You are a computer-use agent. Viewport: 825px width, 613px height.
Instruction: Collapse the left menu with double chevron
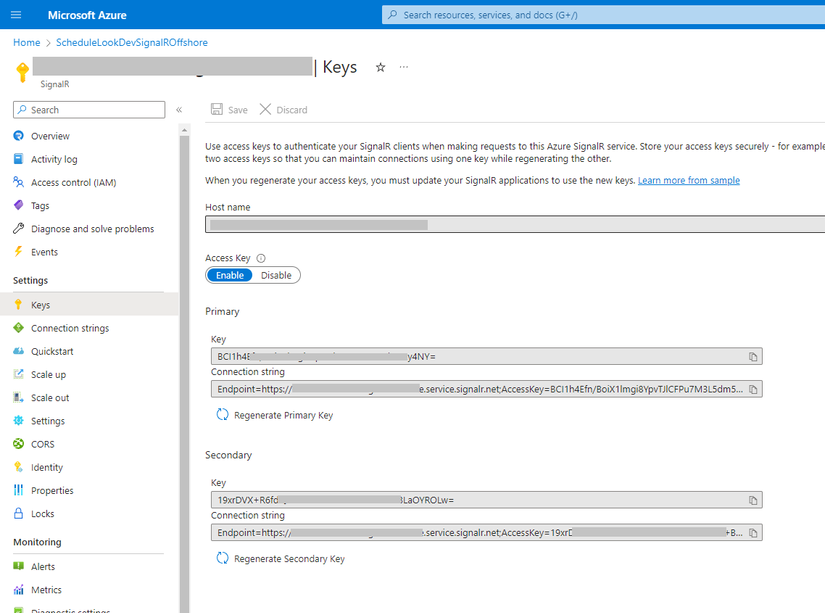pos(179,110)
